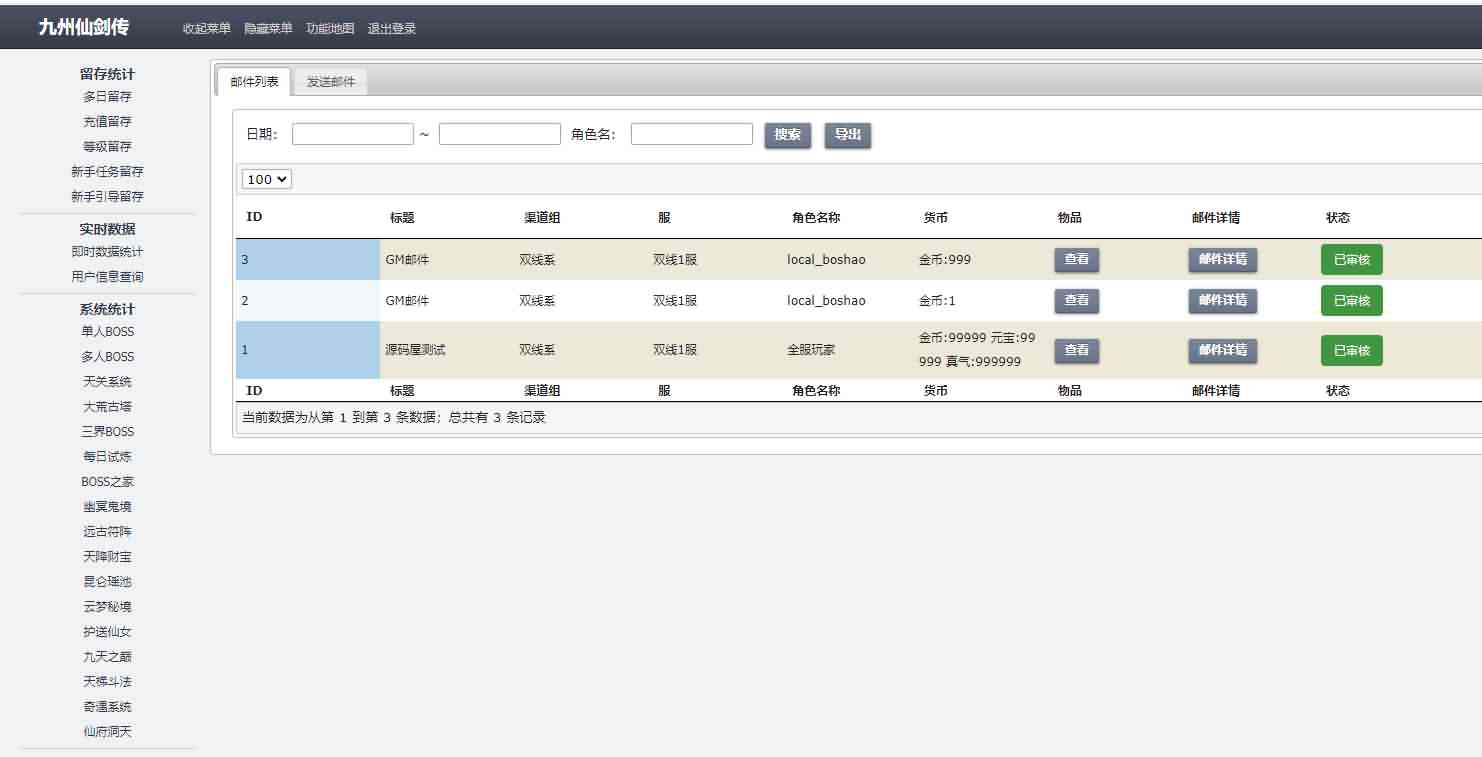Click the 角色名 input field

(694, 133)
